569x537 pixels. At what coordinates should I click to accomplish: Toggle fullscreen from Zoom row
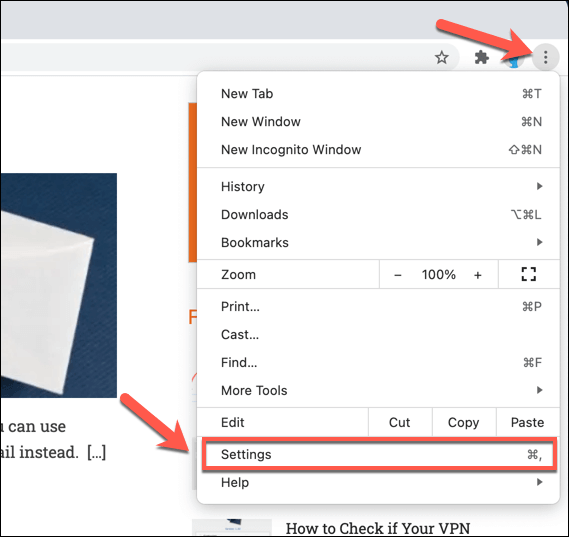[x=528, y=274]
